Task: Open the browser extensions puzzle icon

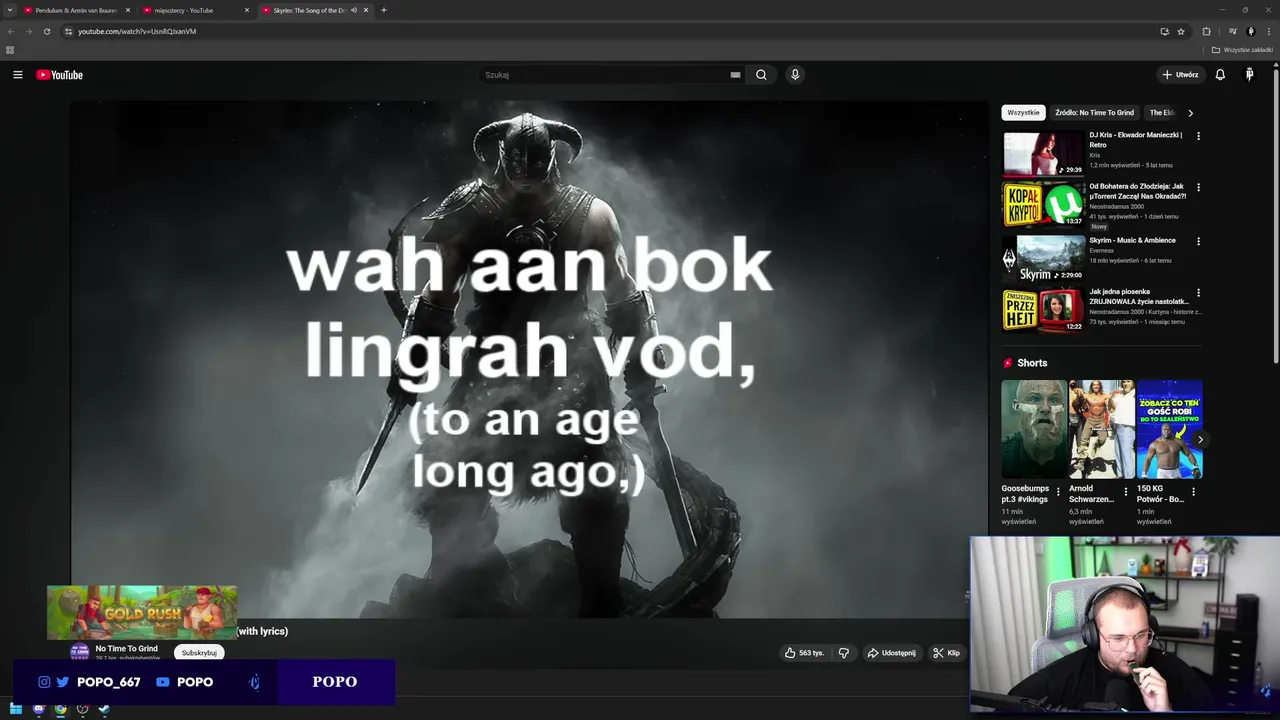Action: 1206,31
